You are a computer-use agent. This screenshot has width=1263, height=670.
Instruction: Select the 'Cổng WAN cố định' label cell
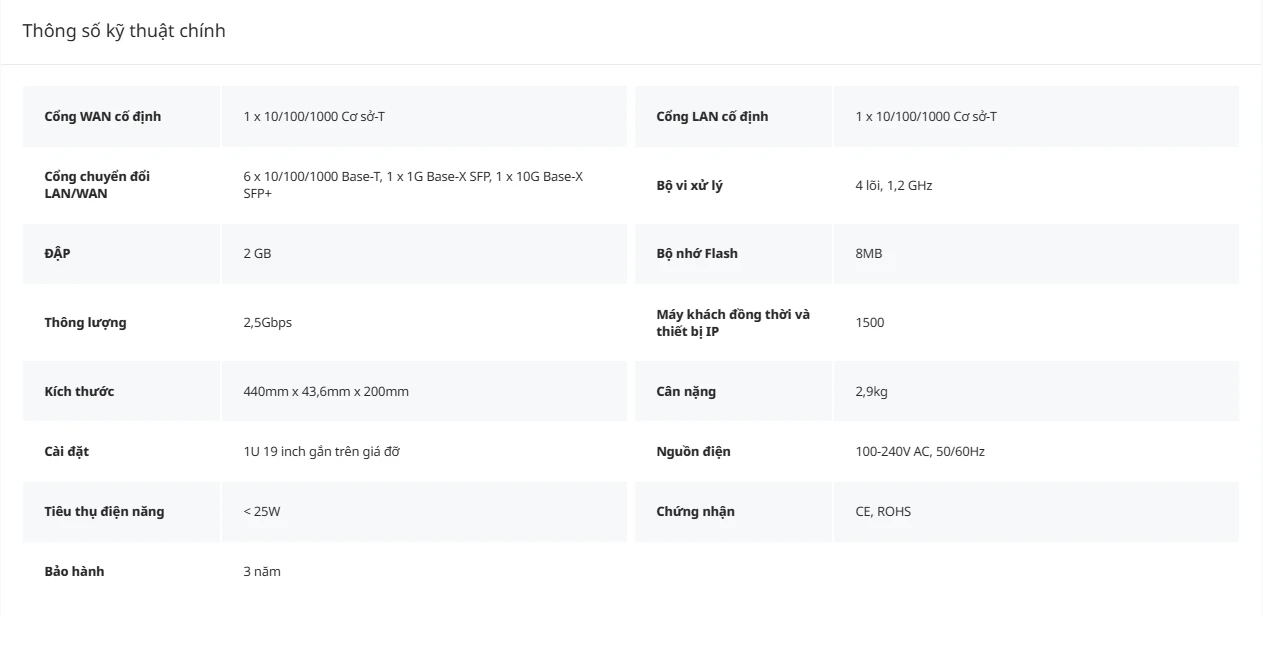pyautogui.click(x=121, y=116)
